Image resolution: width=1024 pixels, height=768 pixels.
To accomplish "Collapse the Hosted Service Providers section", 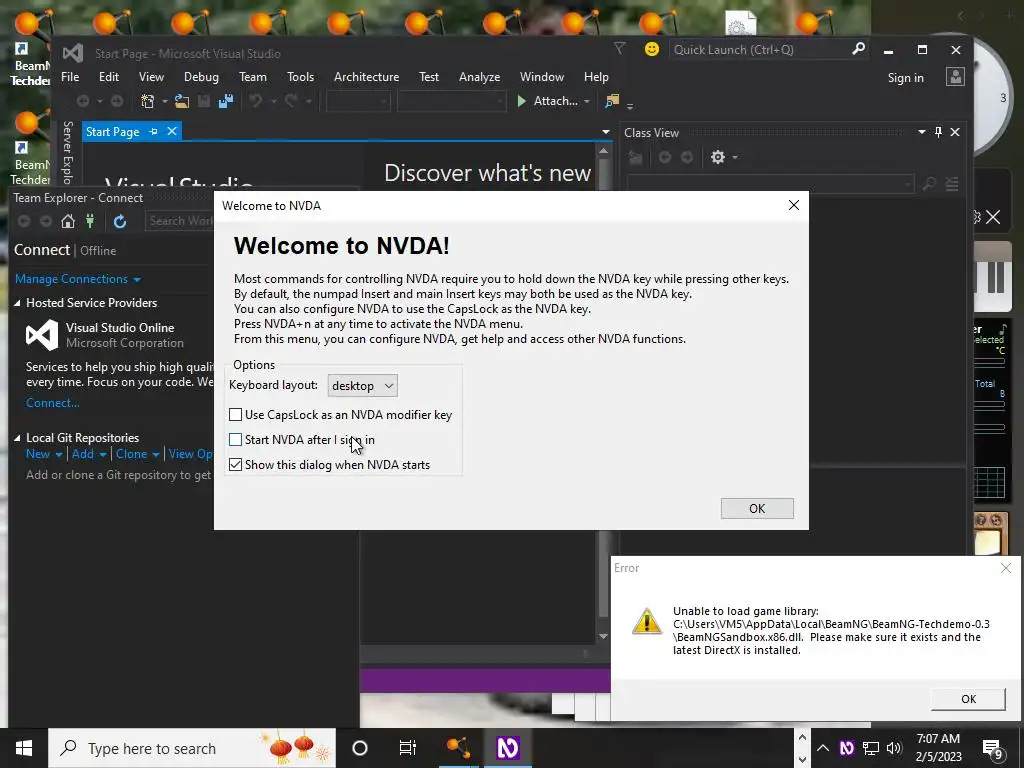I will 18,303.
